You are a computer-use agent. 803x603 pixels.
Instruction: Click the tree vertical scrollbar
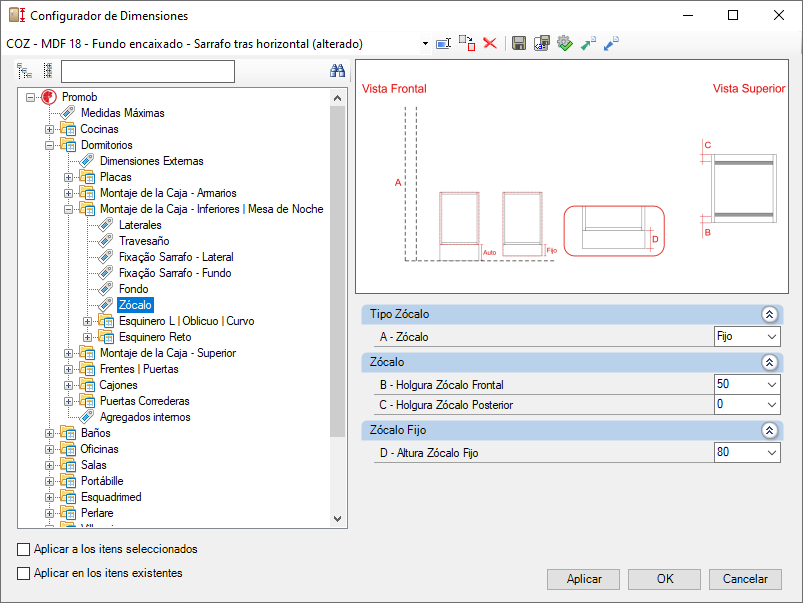coord(337,307)
